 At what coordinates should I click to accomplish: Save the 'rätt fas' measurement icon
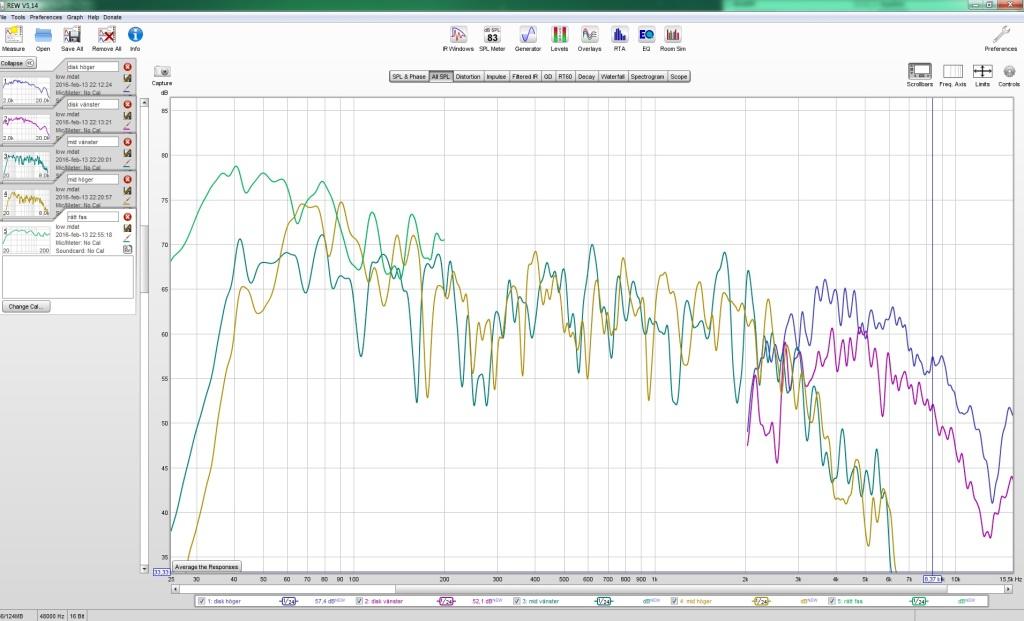pyautogui.click(x=127, y=229)
